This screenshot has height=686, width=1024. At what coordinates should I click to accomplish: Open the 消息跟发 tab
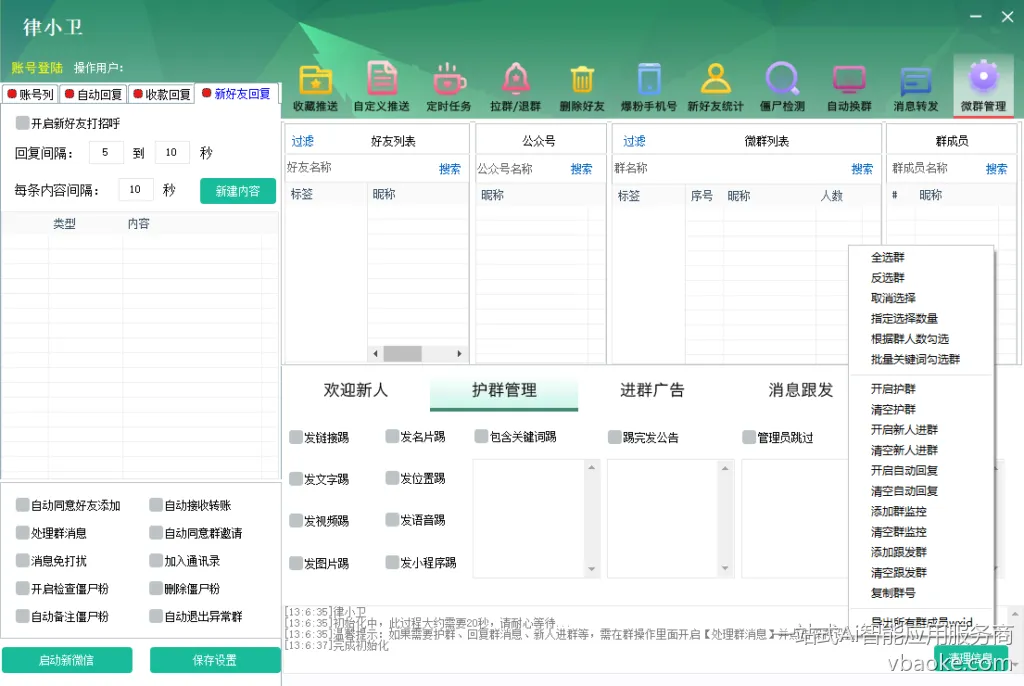[801, 390]
